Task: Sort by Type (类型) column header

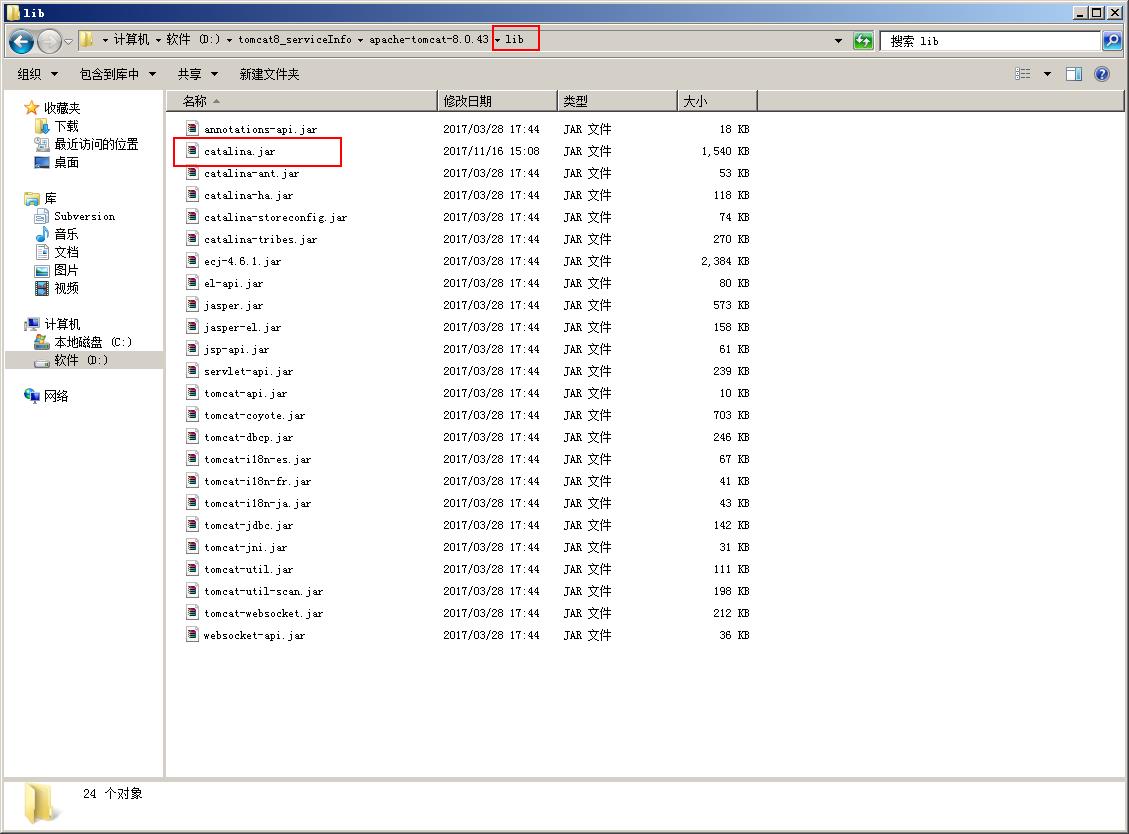Action: [x=618, y=101]
